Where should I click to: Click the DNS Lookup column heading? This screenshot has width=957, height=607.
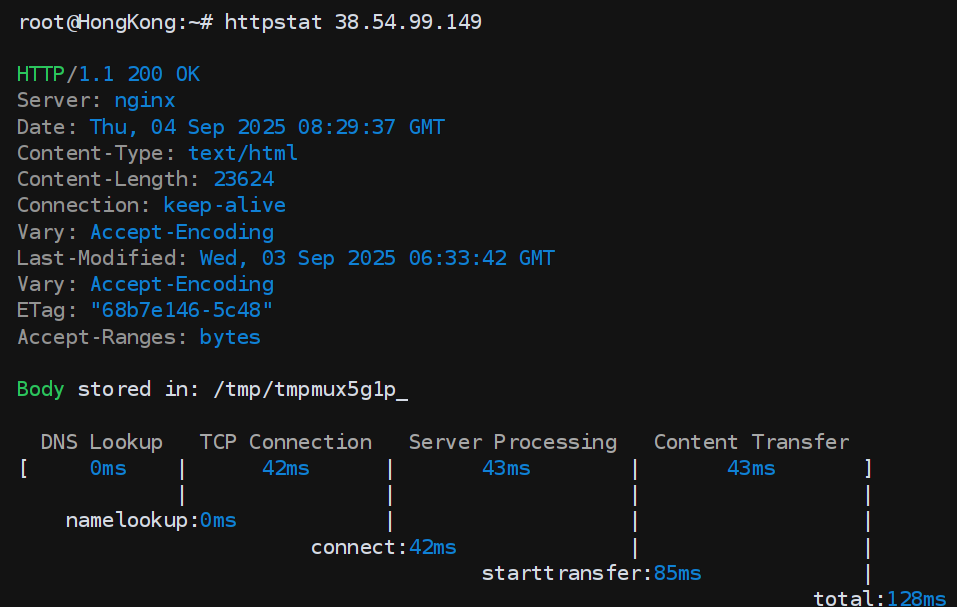coord(101,442)
